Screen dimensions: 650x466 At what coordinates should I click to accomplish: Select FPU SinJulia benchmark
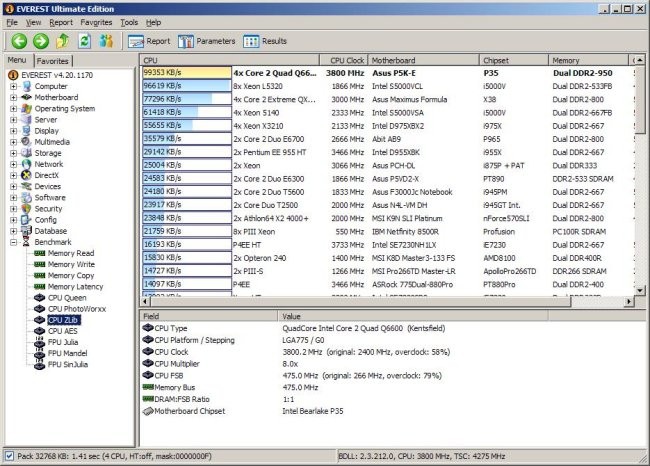[x=68, y=365]
